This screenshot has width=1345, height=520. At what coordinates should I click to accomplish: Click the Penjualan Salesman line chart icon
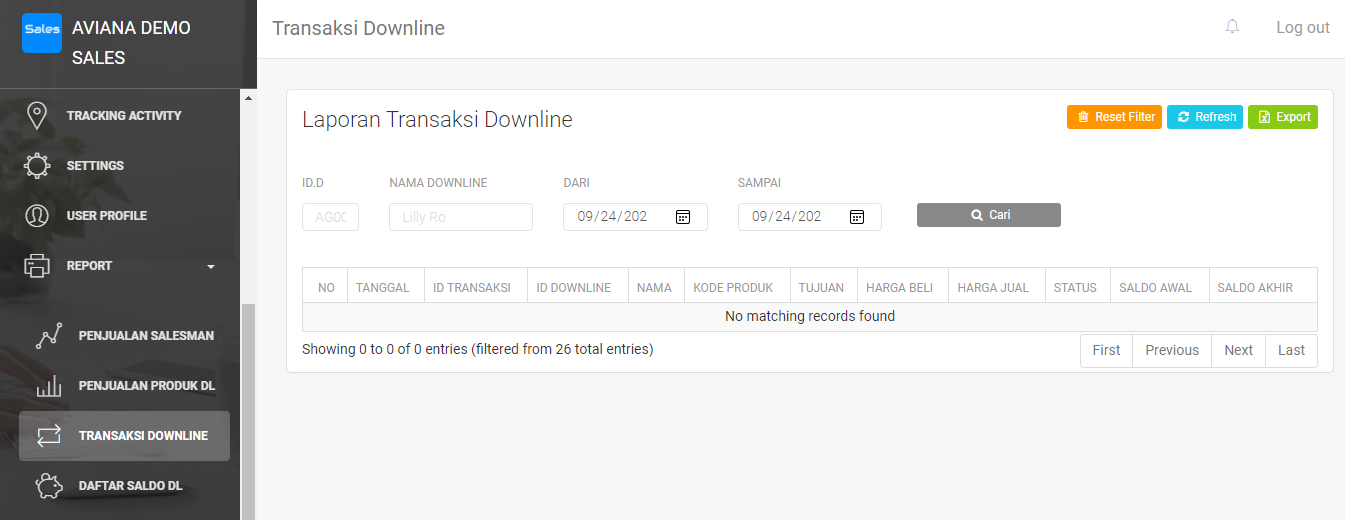click(x=49, y=336)
